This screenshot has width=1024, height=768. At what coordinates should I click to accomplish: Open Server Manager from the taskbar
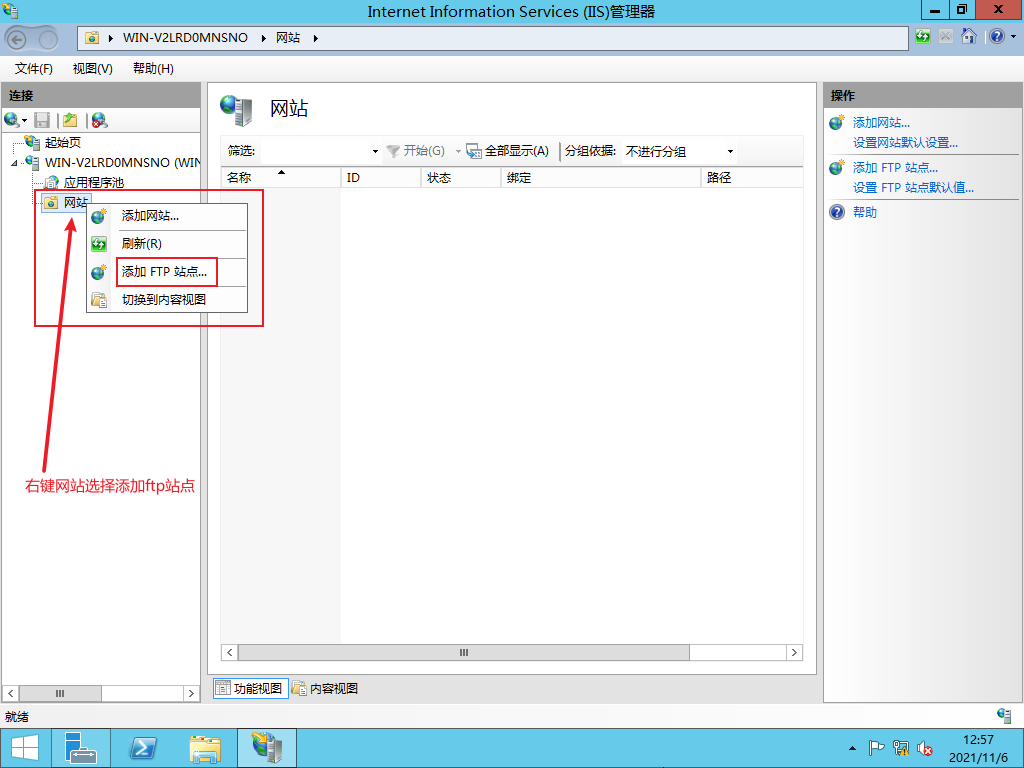[81, 748]
